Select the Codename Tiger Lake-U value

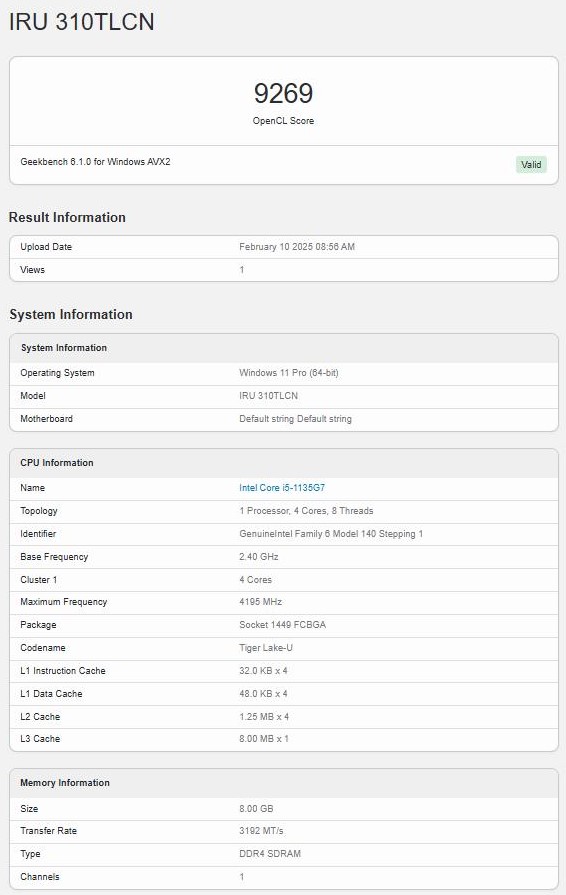(x=266, y=647)
